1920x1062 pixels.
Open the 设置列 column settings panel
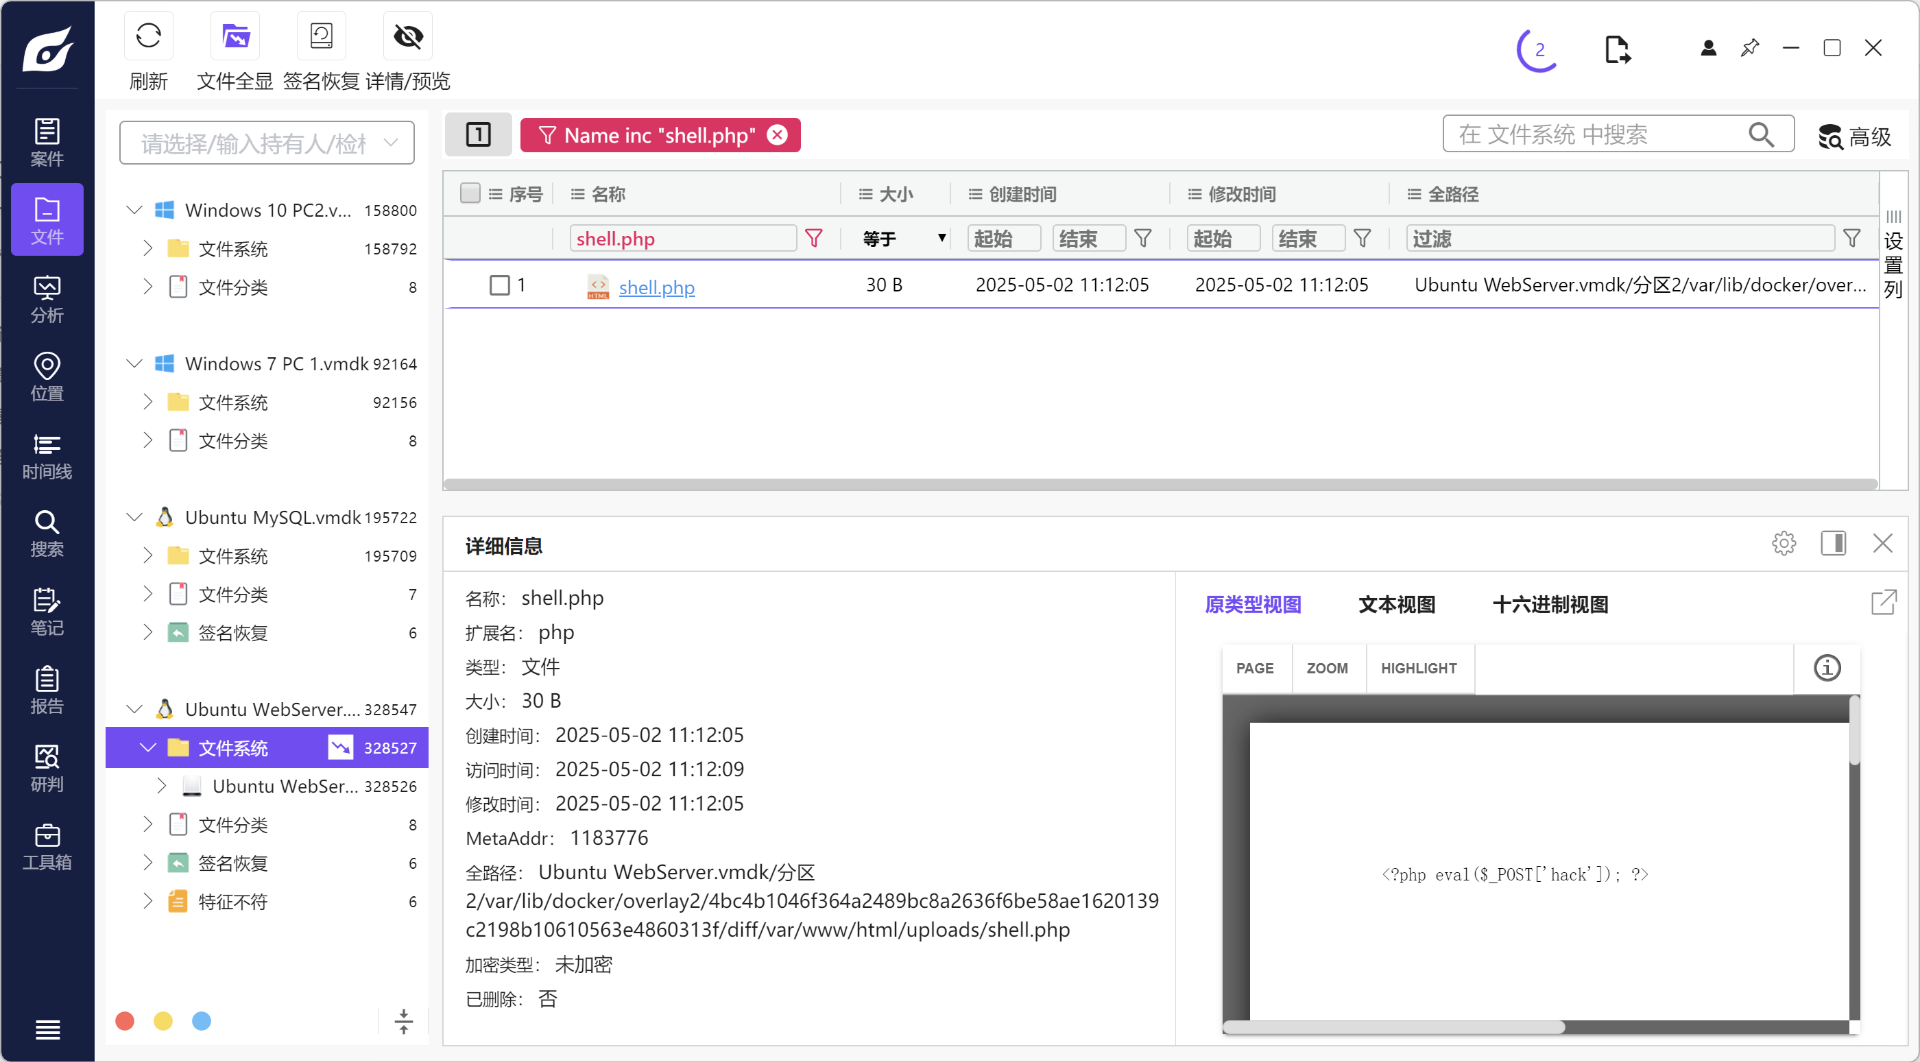[x=1893, y=255]
